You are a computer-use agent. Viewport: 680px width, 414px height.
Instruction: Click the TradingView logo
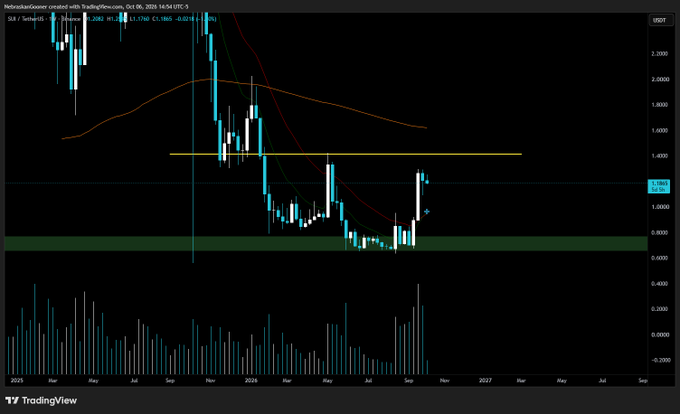(41, 401)
